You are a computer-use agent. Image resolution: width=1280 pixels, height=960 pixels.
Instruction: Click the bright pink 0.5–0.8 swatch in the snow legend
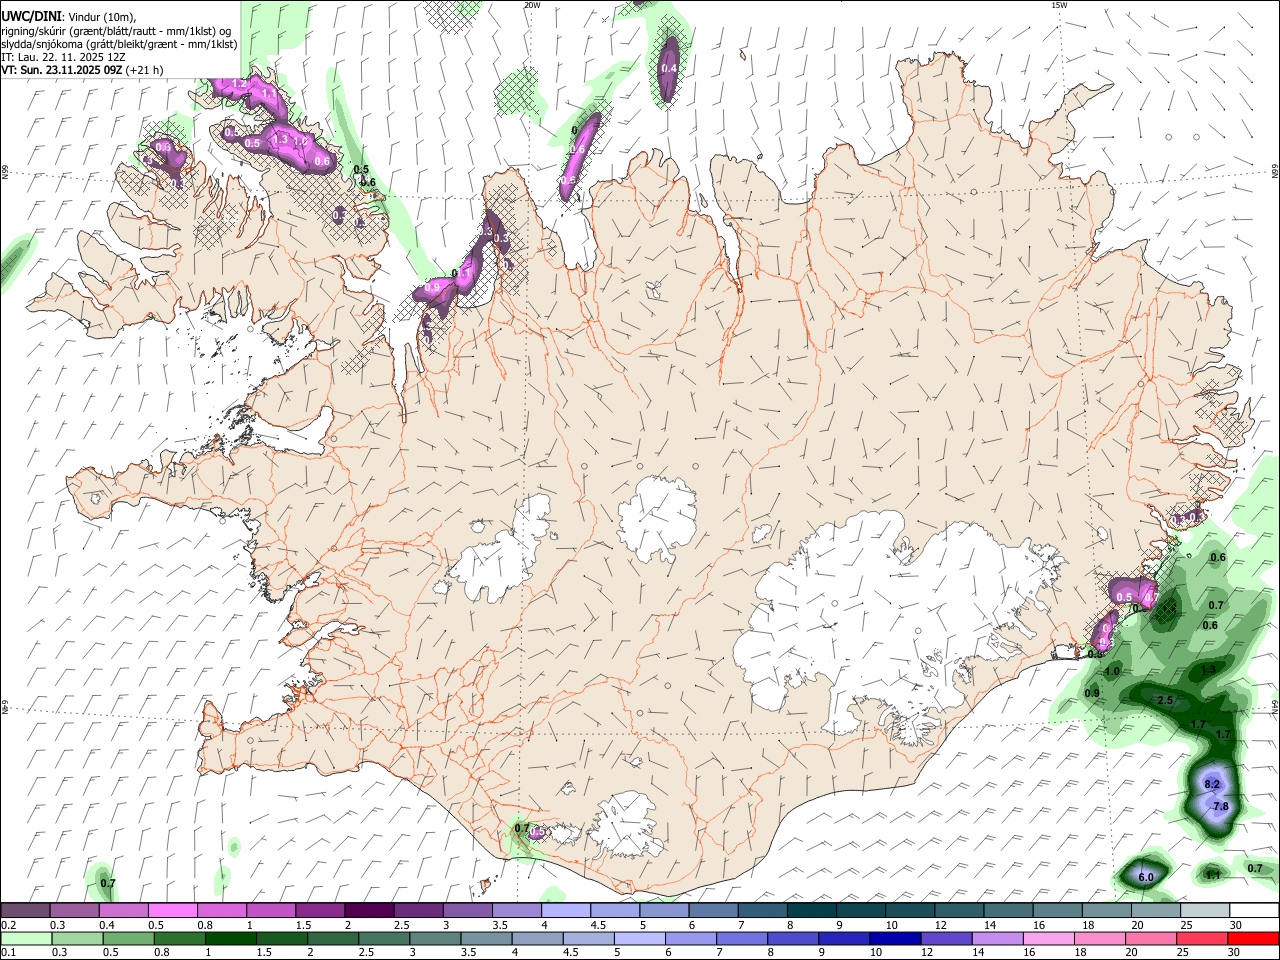pos(172,911)
